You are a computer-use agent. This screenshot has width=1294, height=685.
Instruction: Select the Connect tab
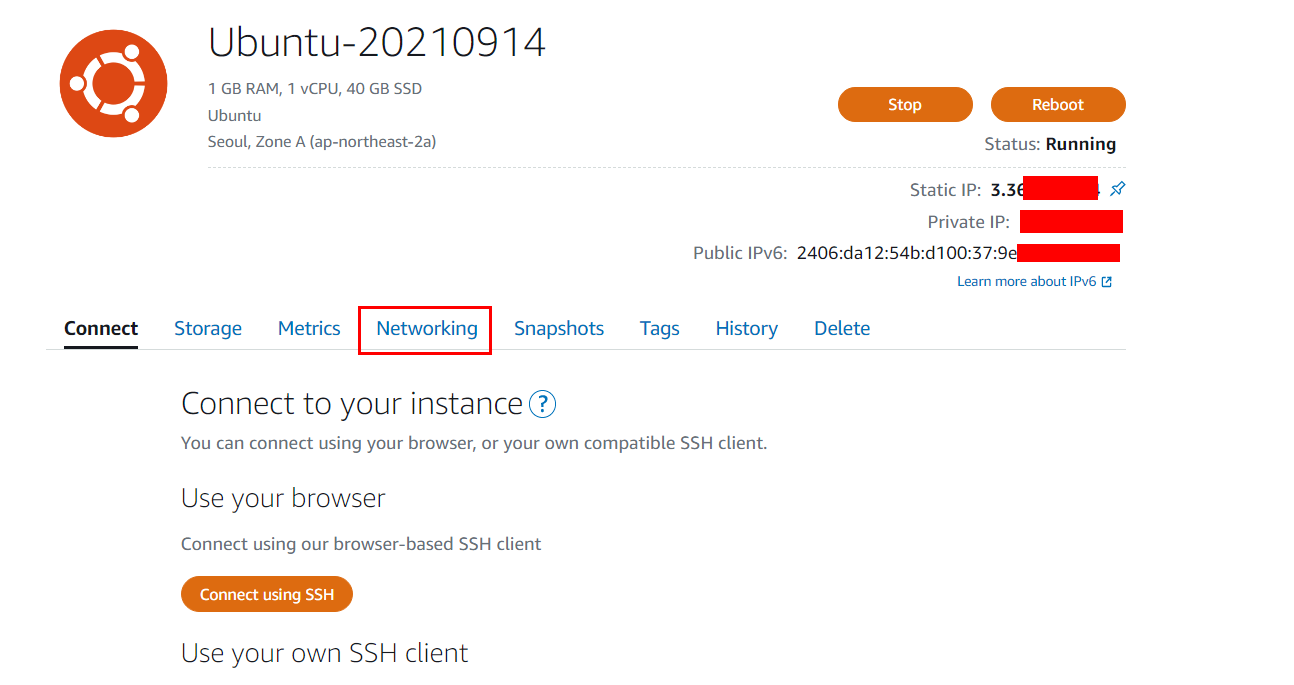pos(101,328)
